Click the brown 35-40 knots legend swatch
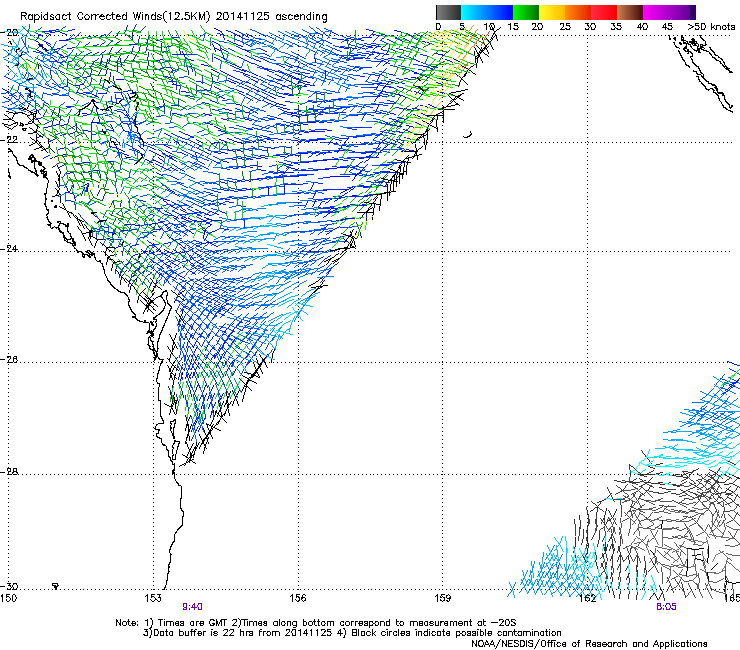Image resolution: width=740 pixels, height=650 pixels. coord(630,12)
